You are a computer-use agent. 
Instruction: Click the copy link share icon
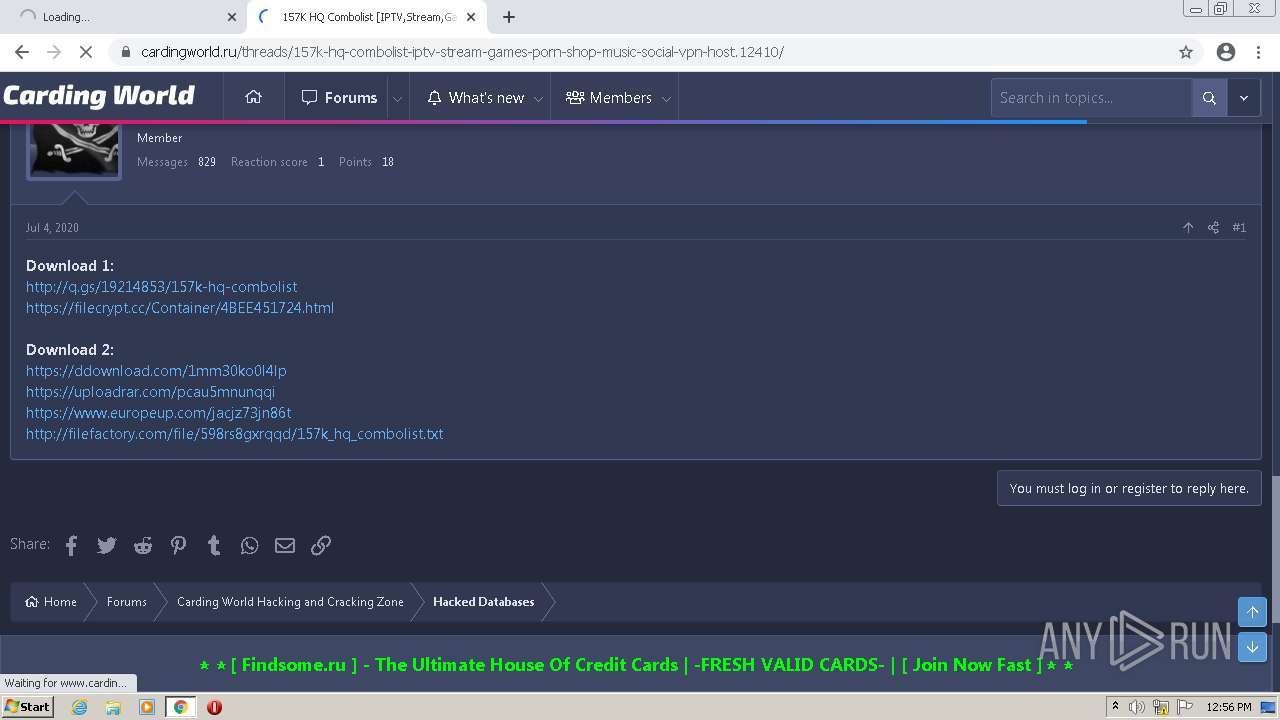click(321, 545)
